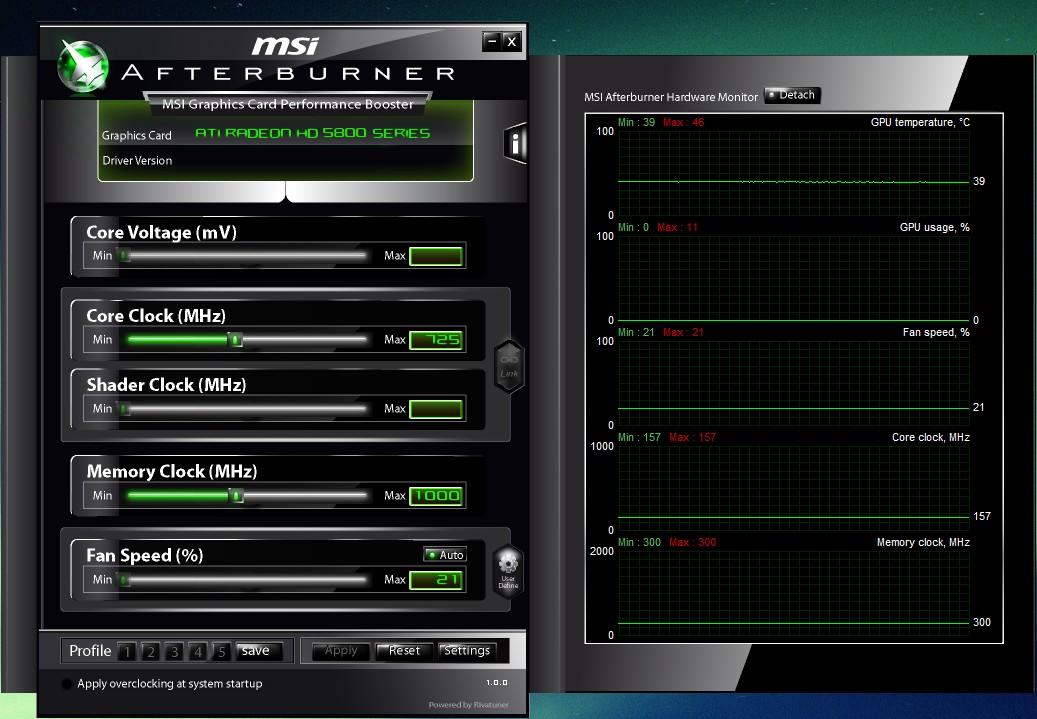The height and width of the screenshot is (719, 1037).
Task: Click the empty Core Voltage value field
Action: point(436,256)
